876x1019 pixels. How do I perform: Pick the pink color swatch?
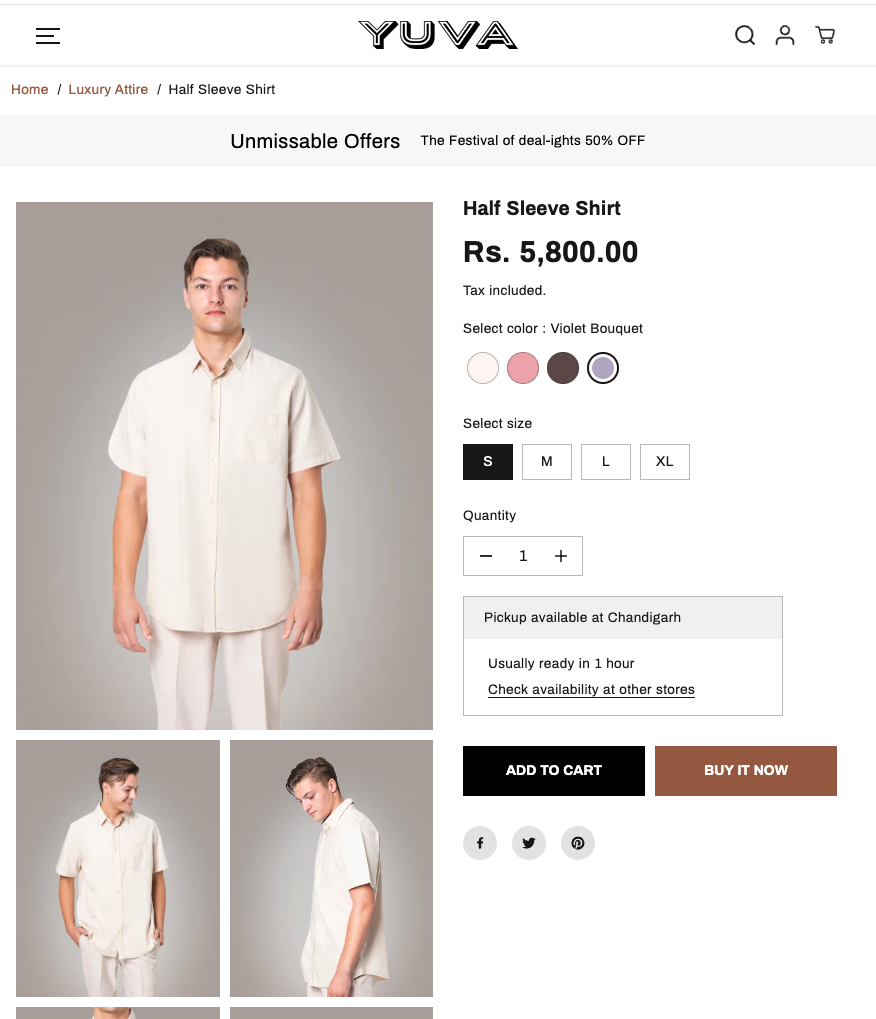(523, 368)
